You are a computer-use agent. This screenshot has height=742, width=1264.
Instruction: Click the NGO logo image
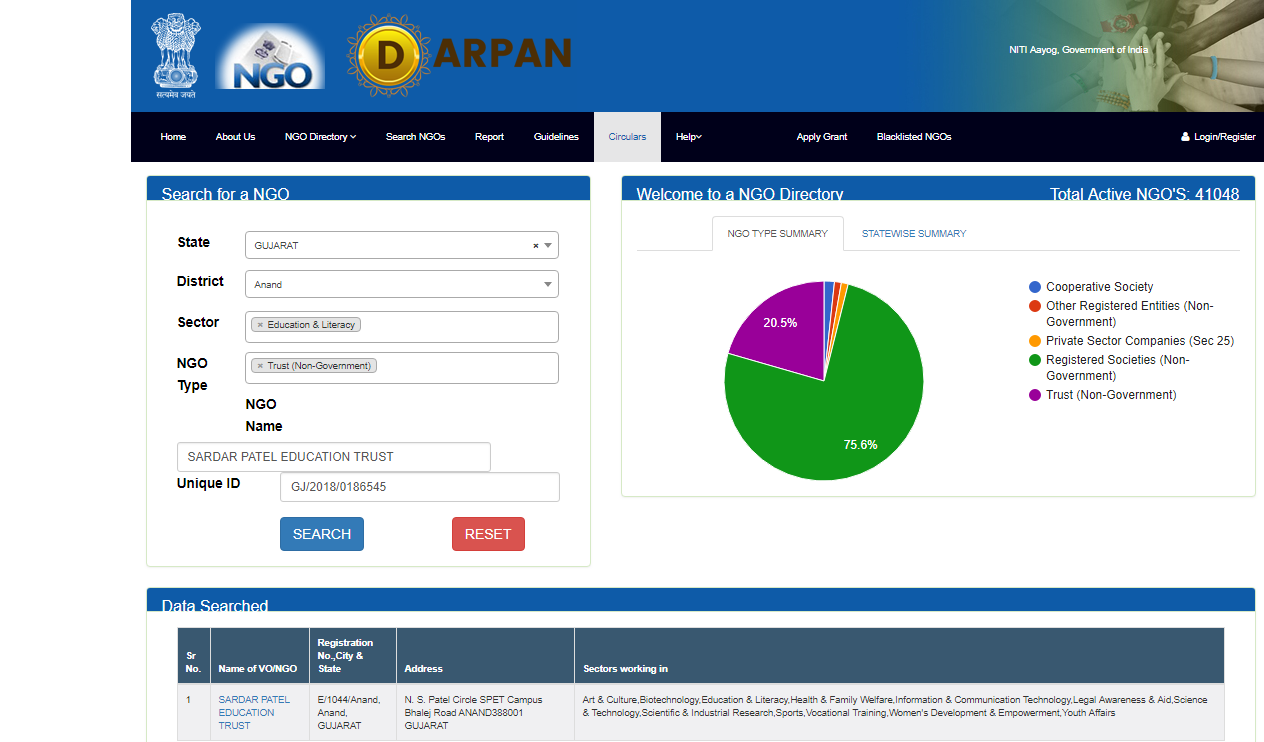(x=270, y=57)
